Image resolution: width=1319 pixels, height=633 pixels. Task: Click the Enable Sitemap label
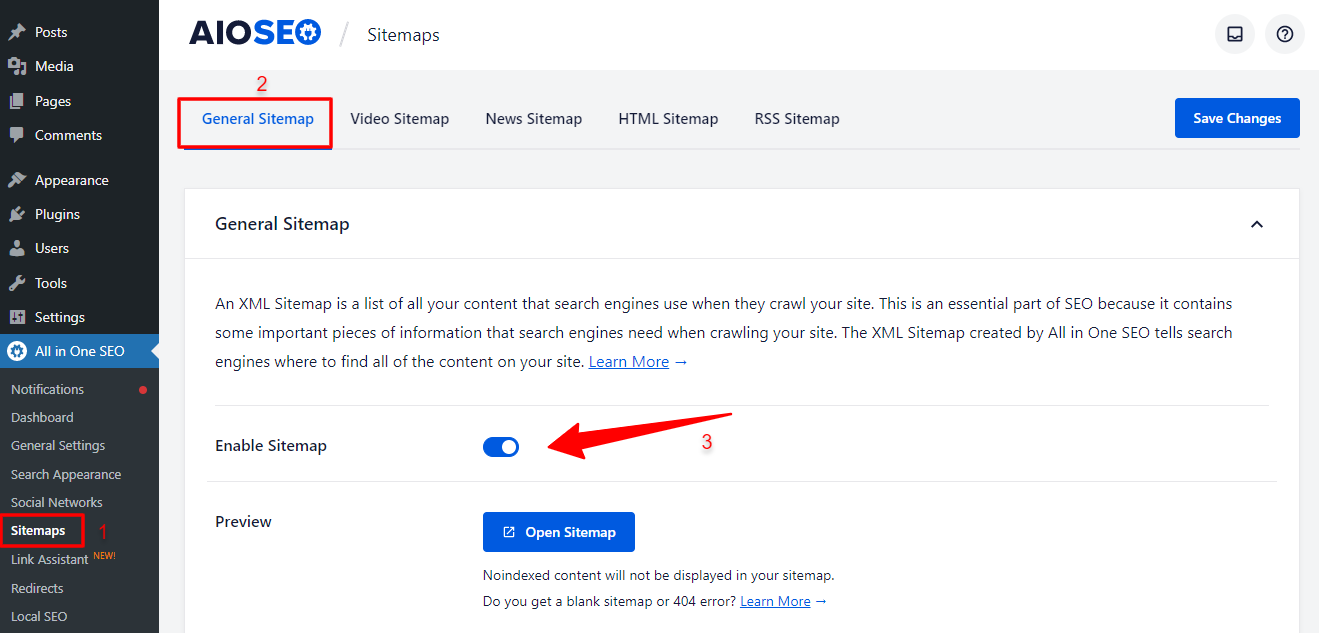coord(271,446)
